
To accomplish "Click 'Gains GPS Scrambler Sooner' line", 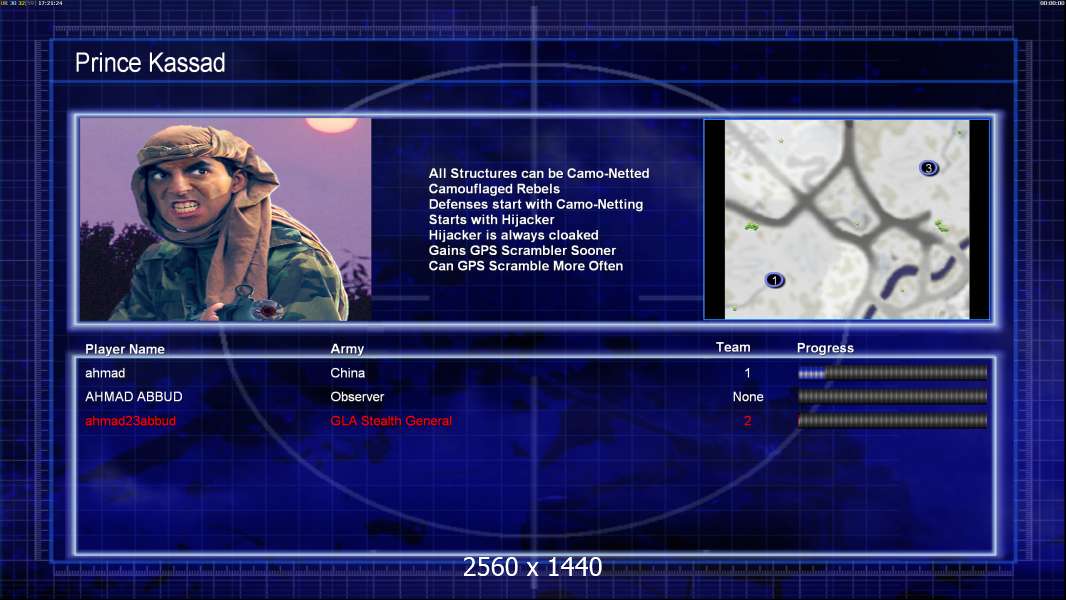I will coord(522,251).
